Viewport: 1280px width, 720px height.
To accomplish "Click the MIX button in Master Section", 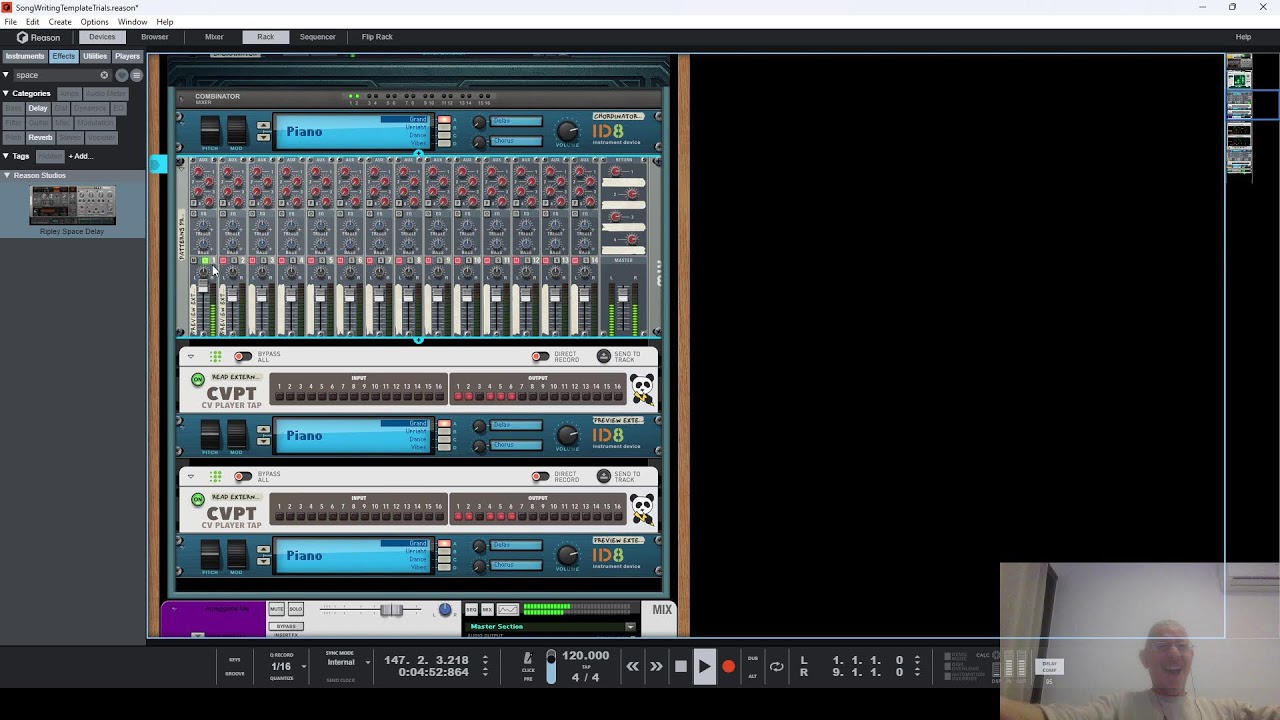I will click(x=487, y=609).
